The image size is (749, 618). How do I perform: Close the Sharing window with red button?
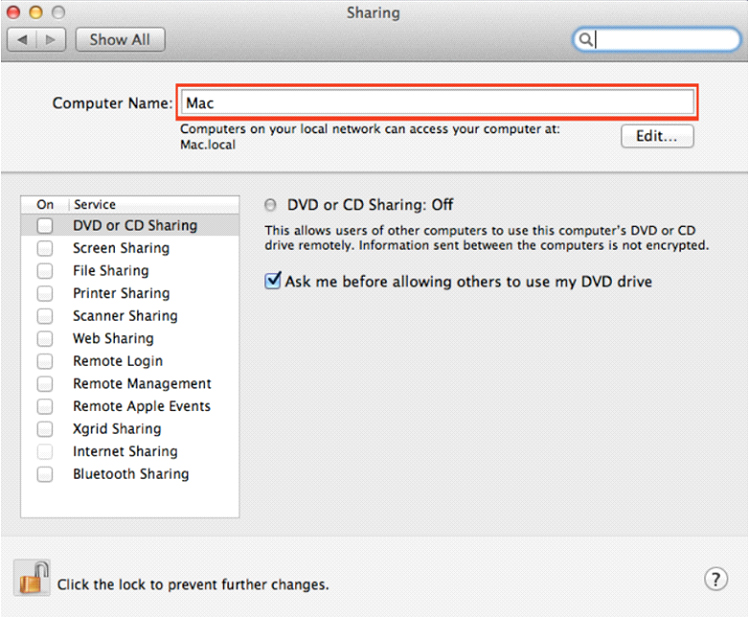click(x=13, y=12)
